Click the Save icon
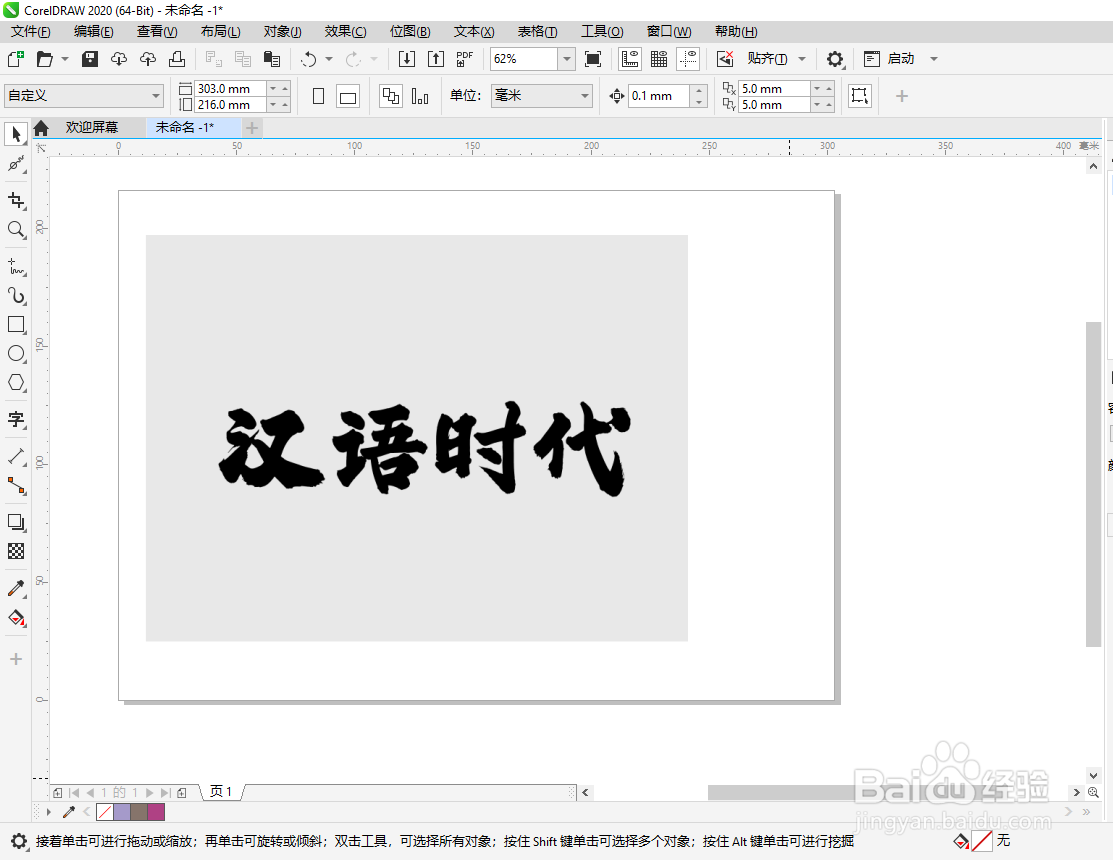 tap(89, 58)
